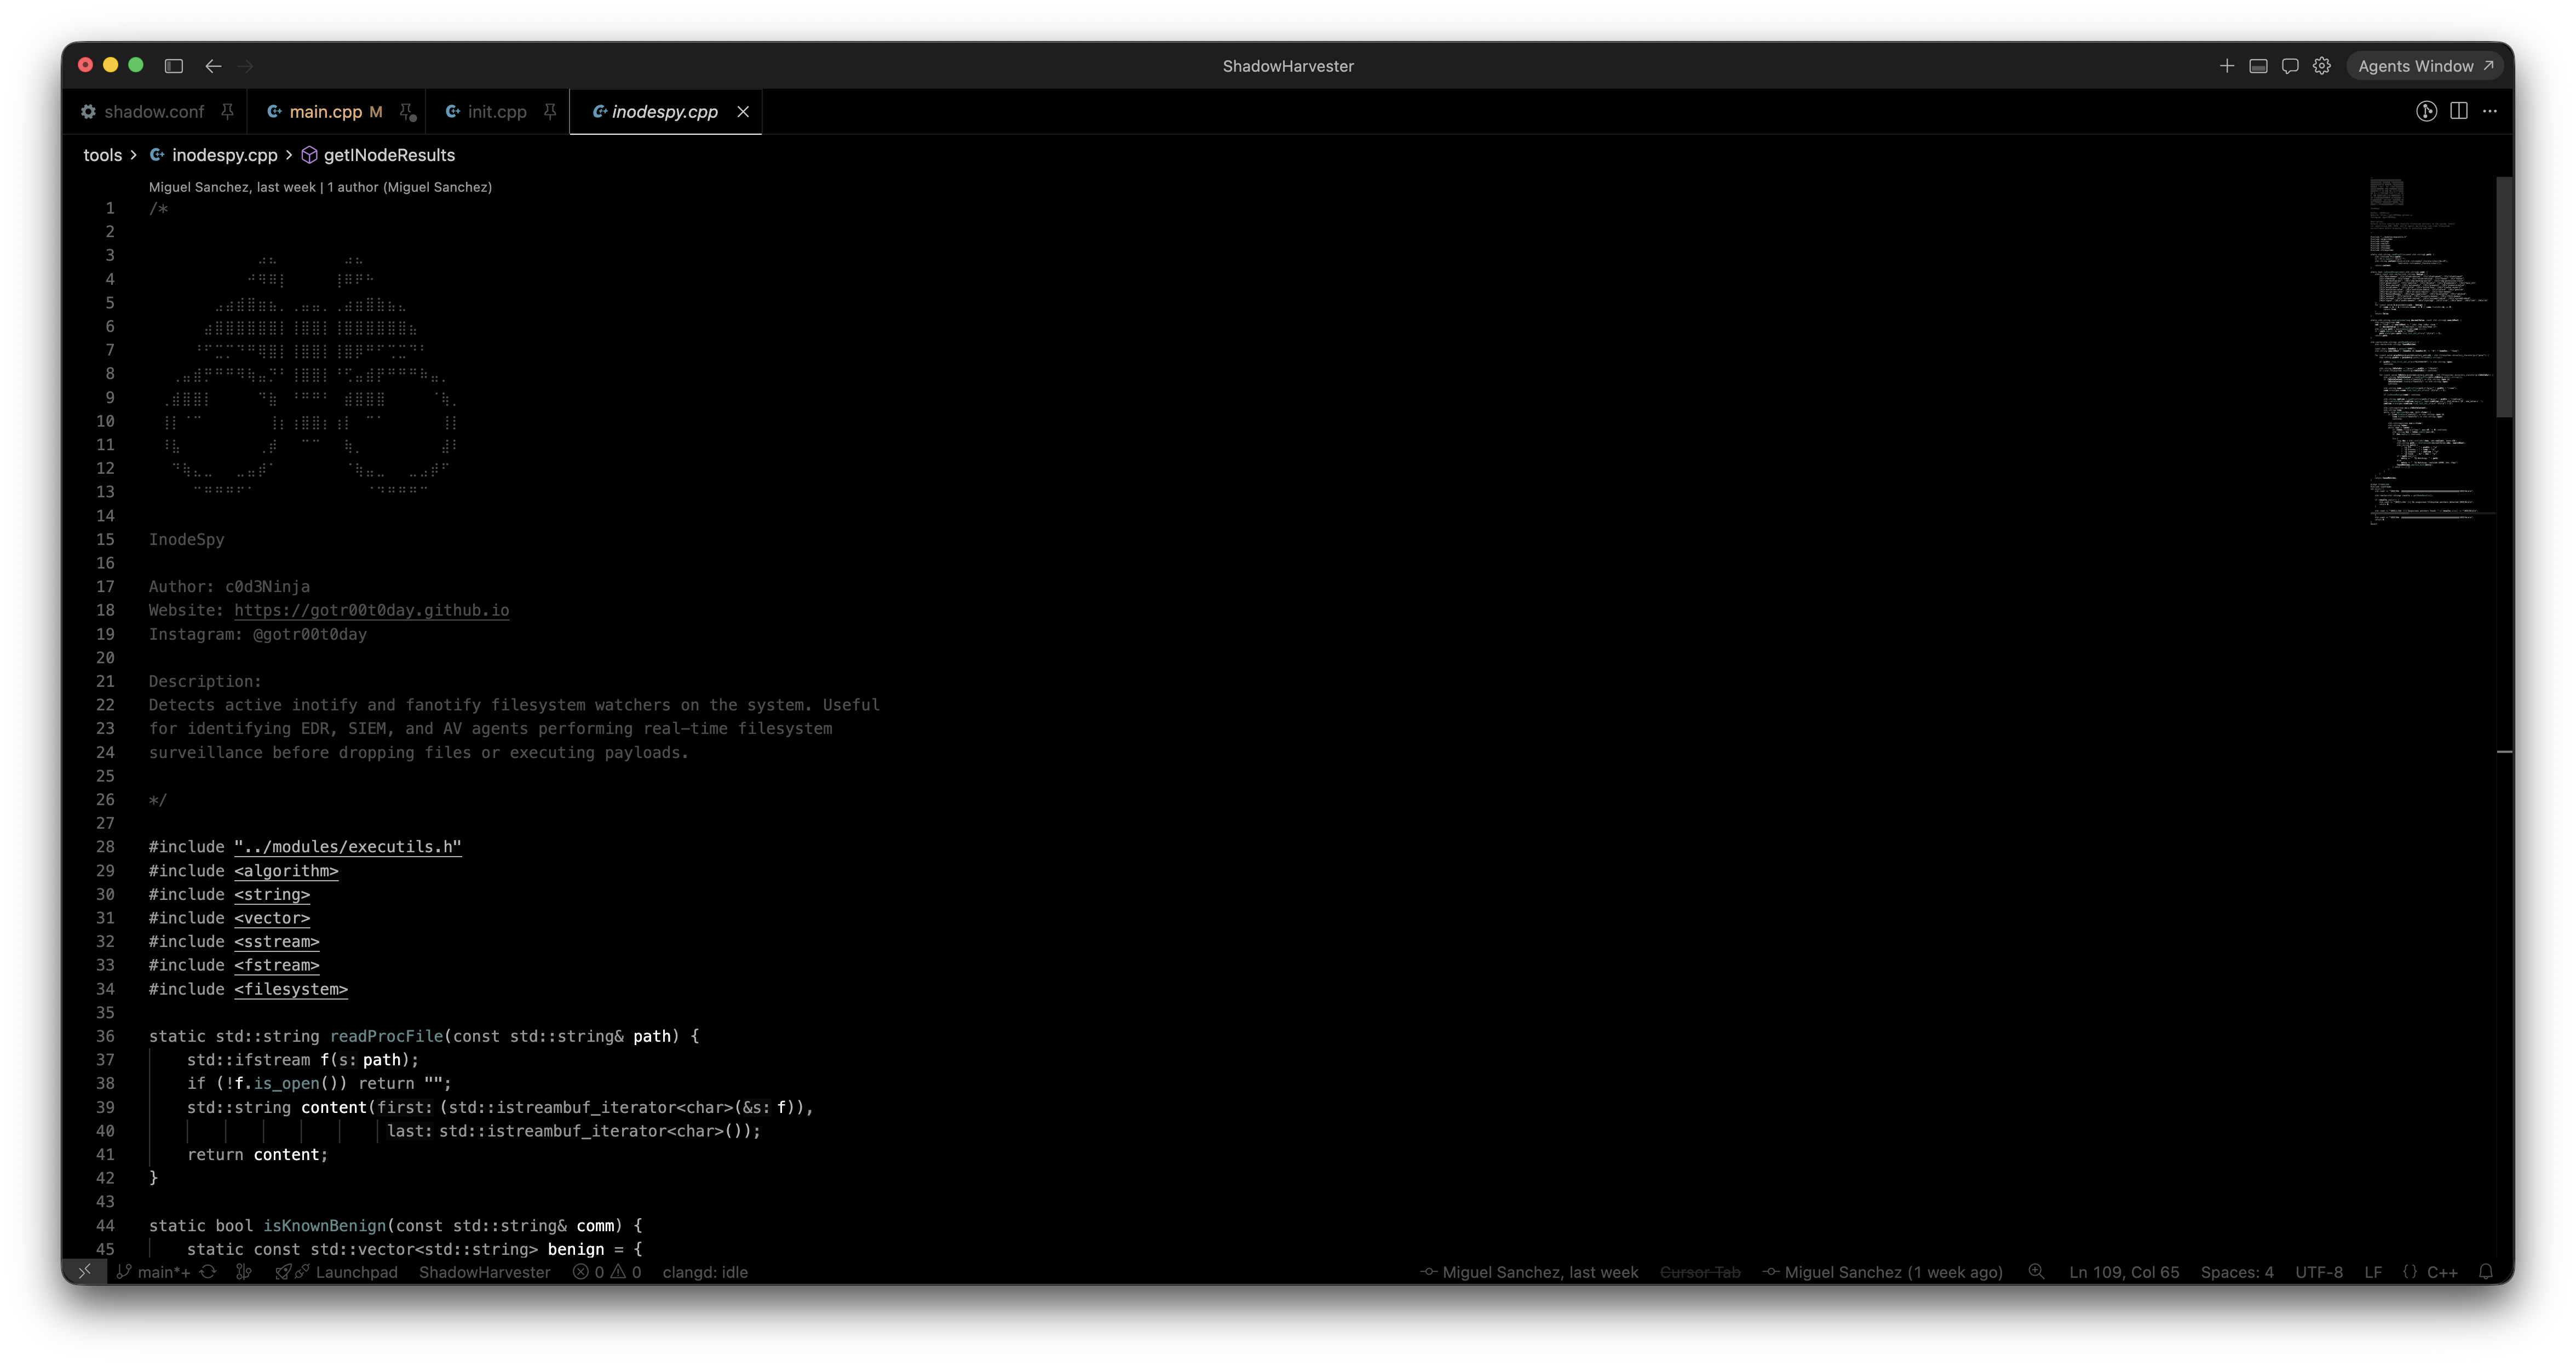Open Launchpad from the status bar
The image size is (2576, 1366).
(x=356, y=1272)
